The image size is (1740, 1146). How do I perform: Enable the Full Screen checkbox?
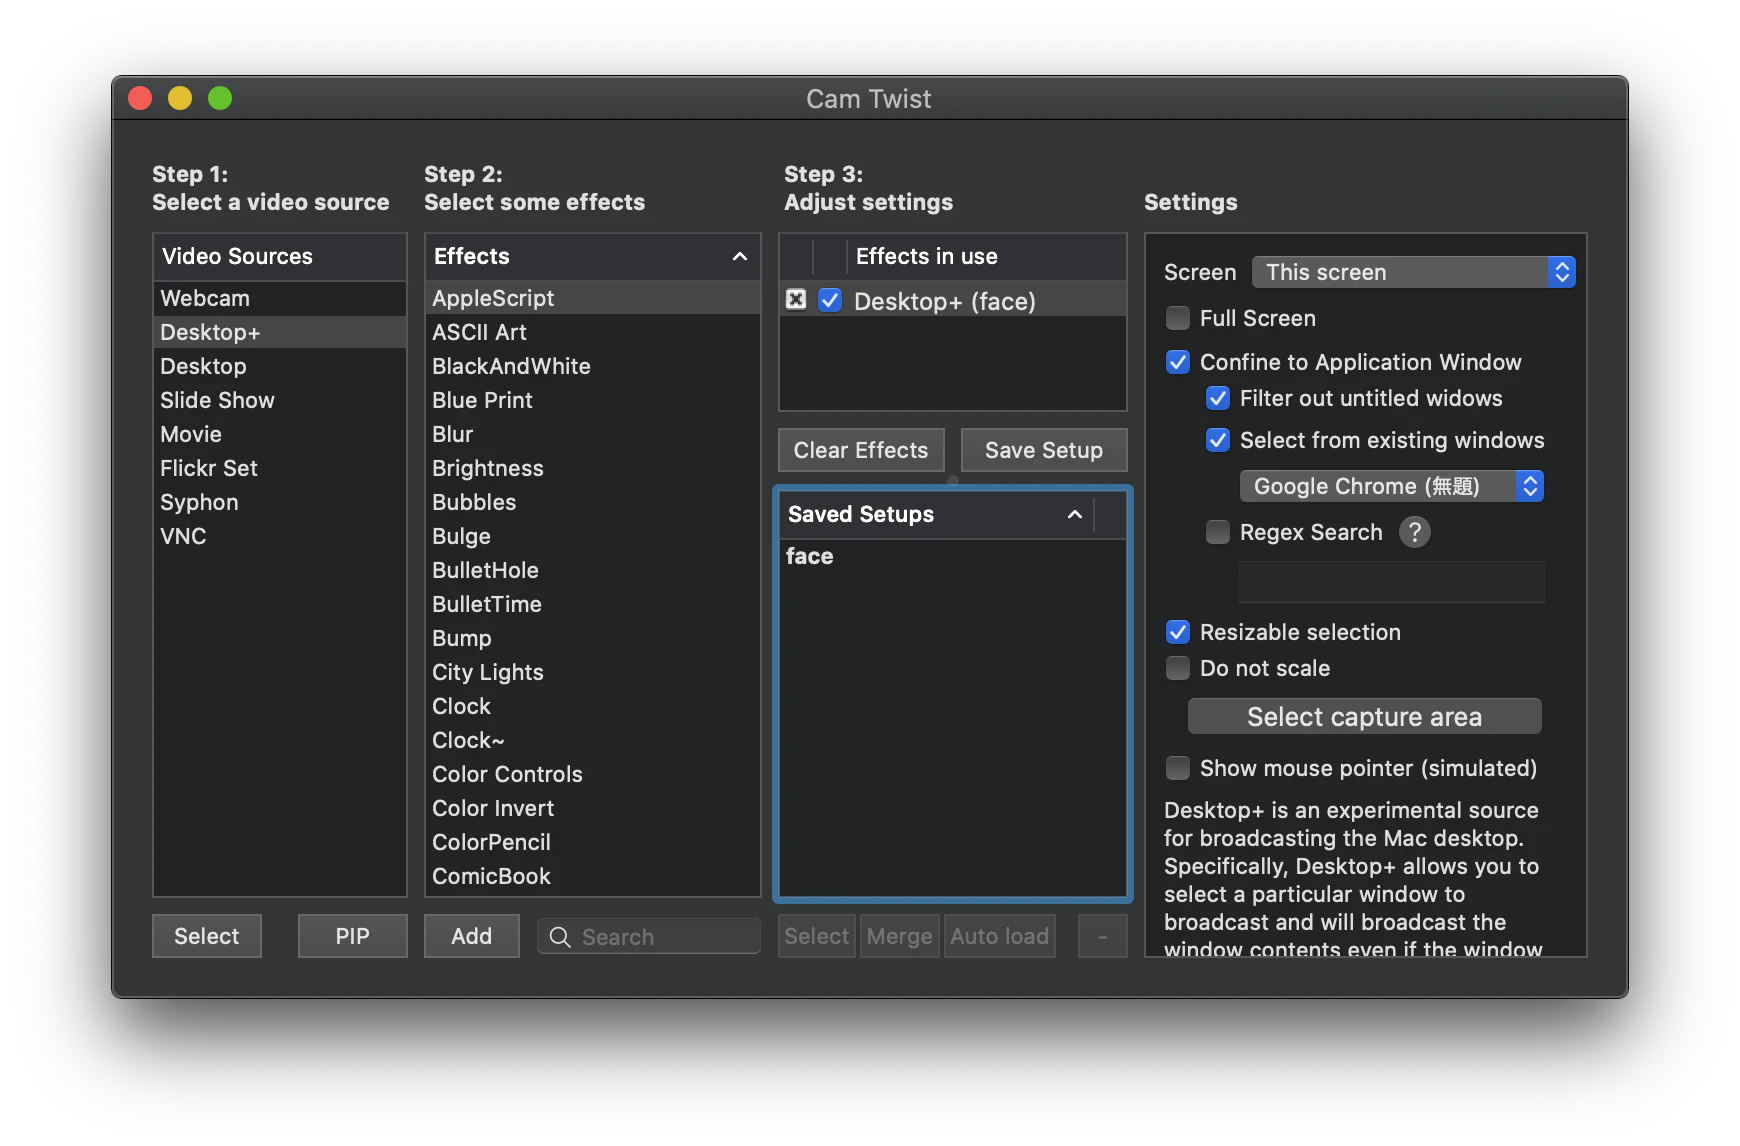(x=1178, y=318)
